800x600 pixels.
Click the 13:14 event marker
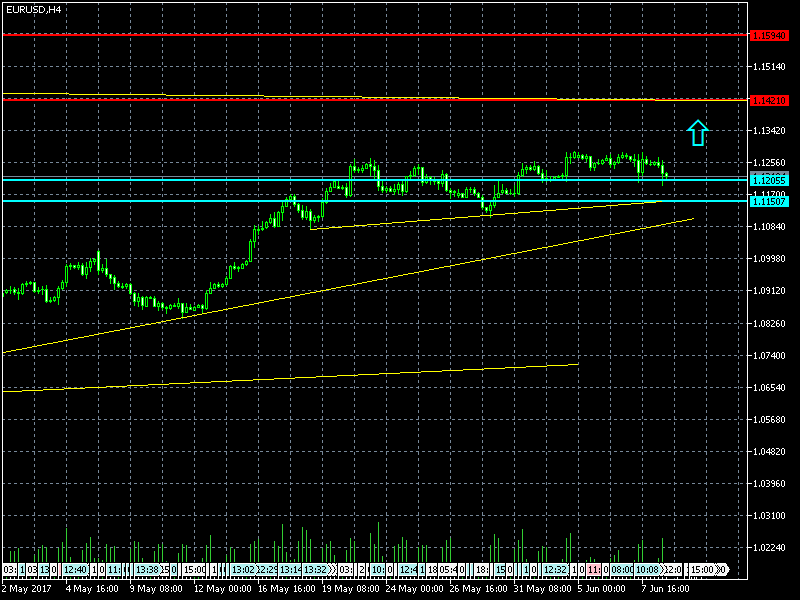291,569
